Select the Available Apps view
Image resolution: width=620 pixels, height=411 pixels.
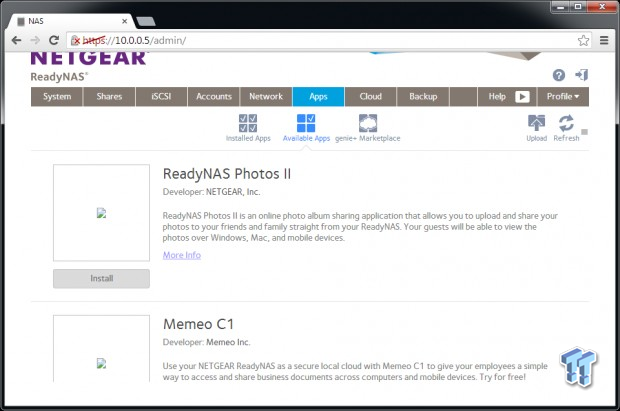tap(306, 128)
